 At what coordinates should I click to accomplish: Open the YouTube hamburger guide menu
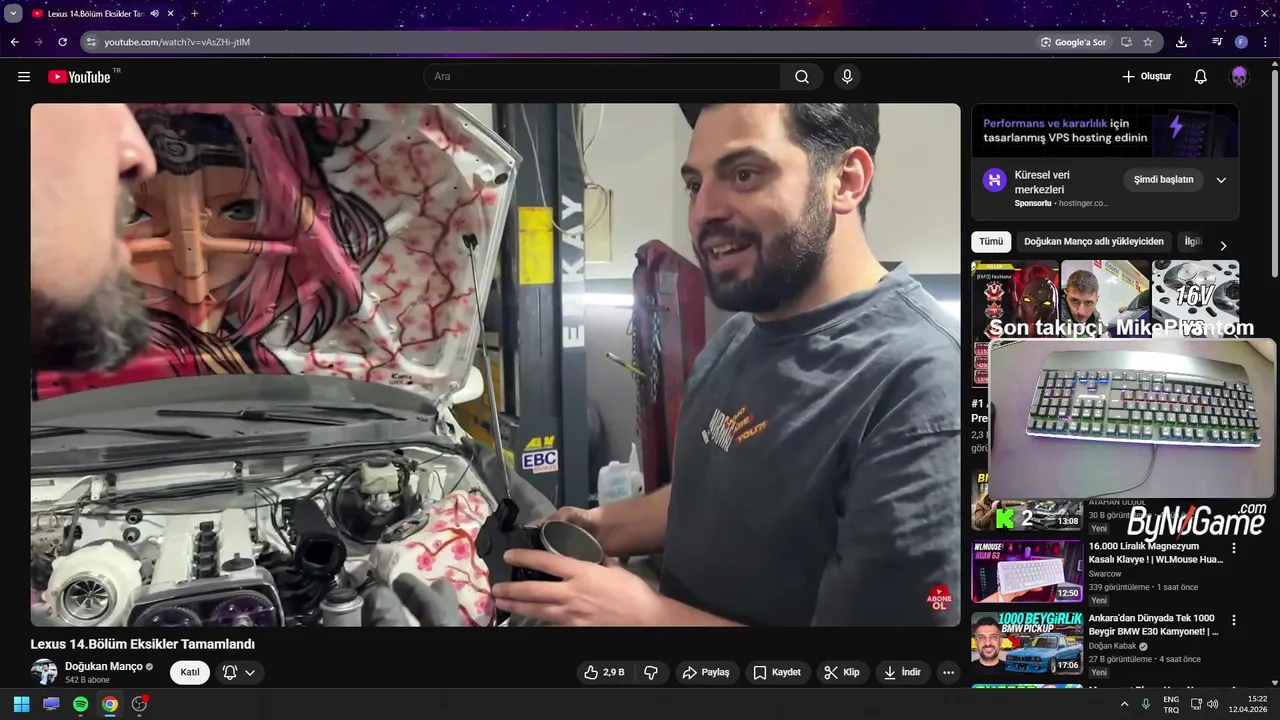click(24, 77)
